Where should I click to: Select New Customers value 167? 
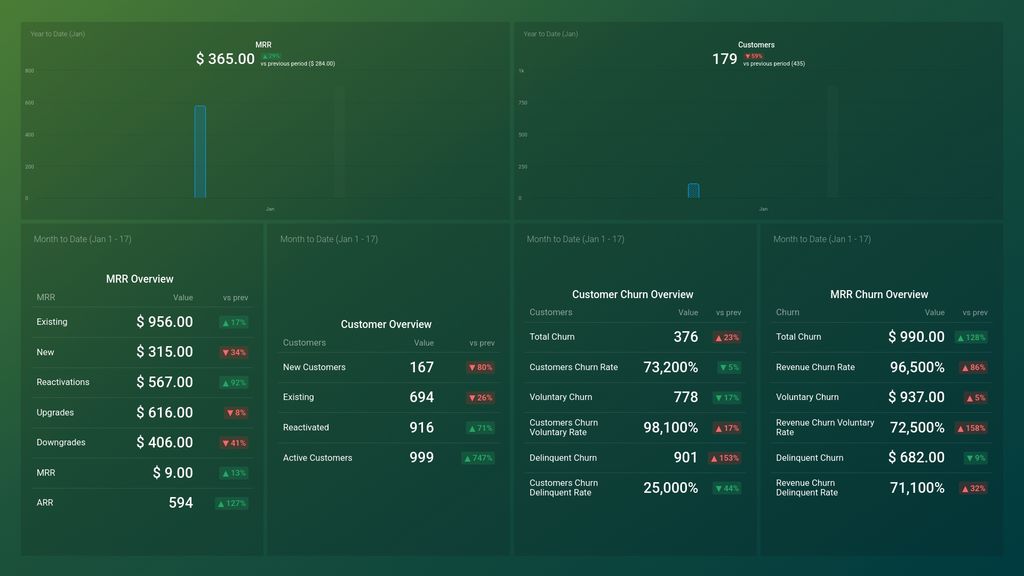[422, 368]
